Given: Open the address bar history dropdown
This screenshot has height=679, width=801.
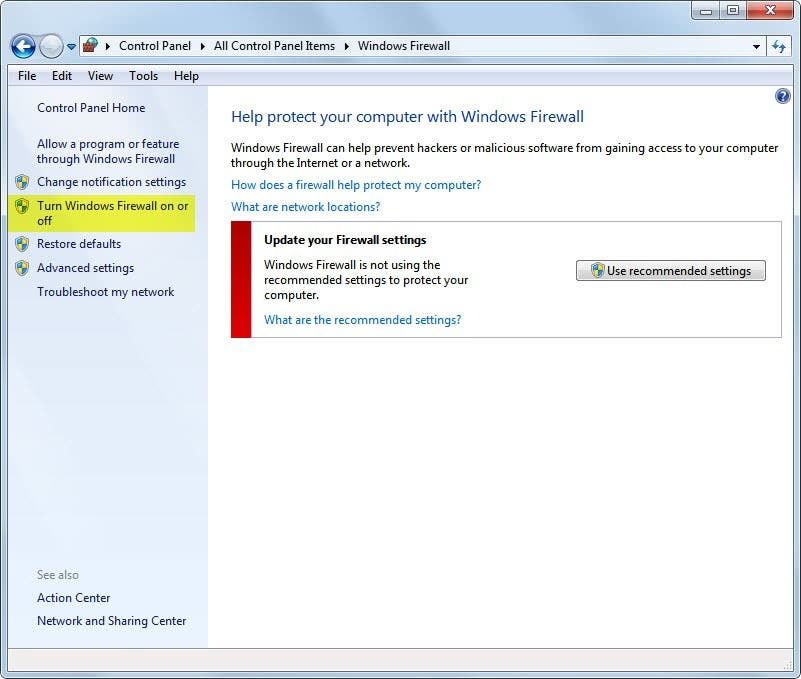Looking at the screenshot, I should pos(756,46).
